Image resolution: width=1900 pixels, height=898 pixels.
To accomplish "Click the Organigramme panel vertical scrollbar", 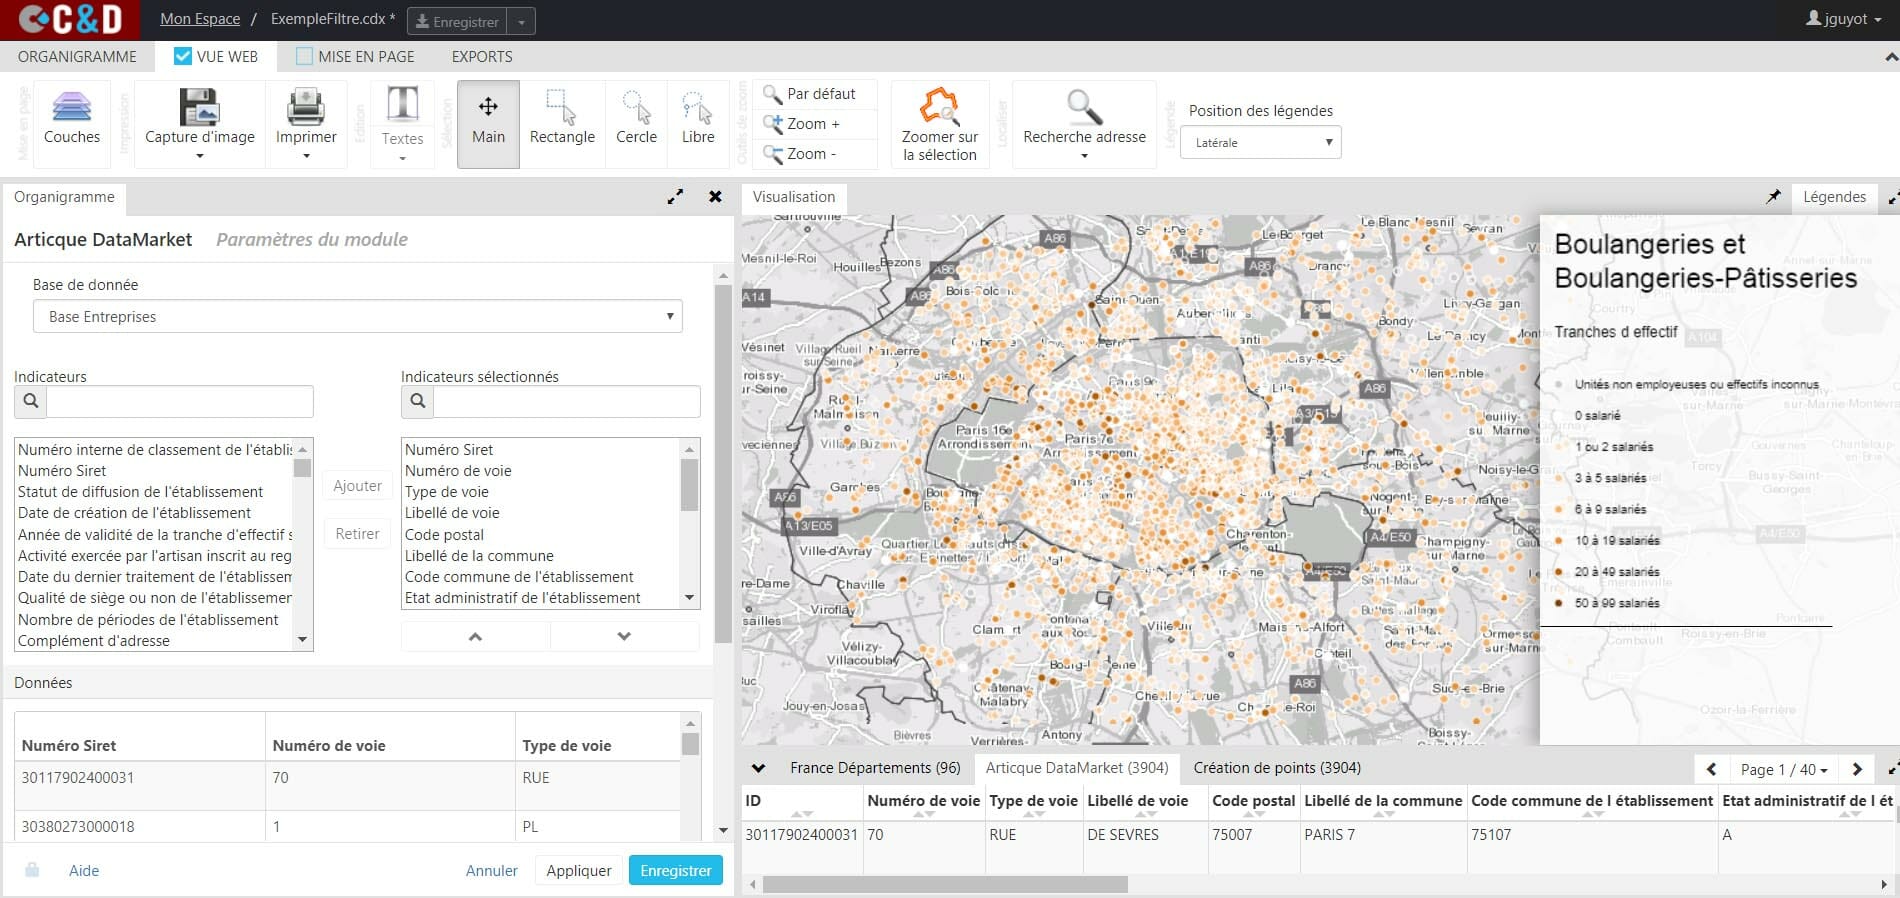I will (x=723, y=463).
